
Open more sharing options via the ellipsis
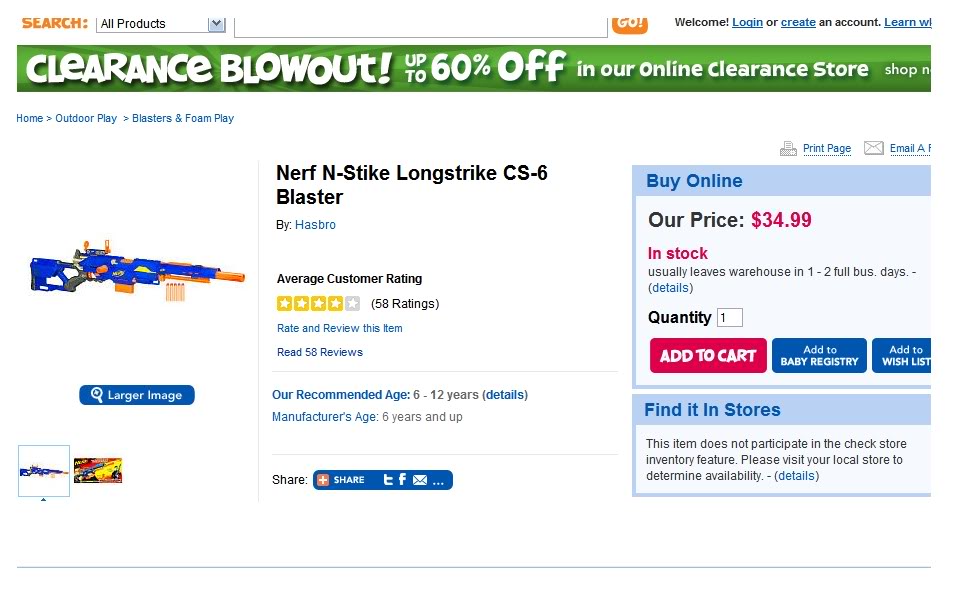click(x=438, y=481)
